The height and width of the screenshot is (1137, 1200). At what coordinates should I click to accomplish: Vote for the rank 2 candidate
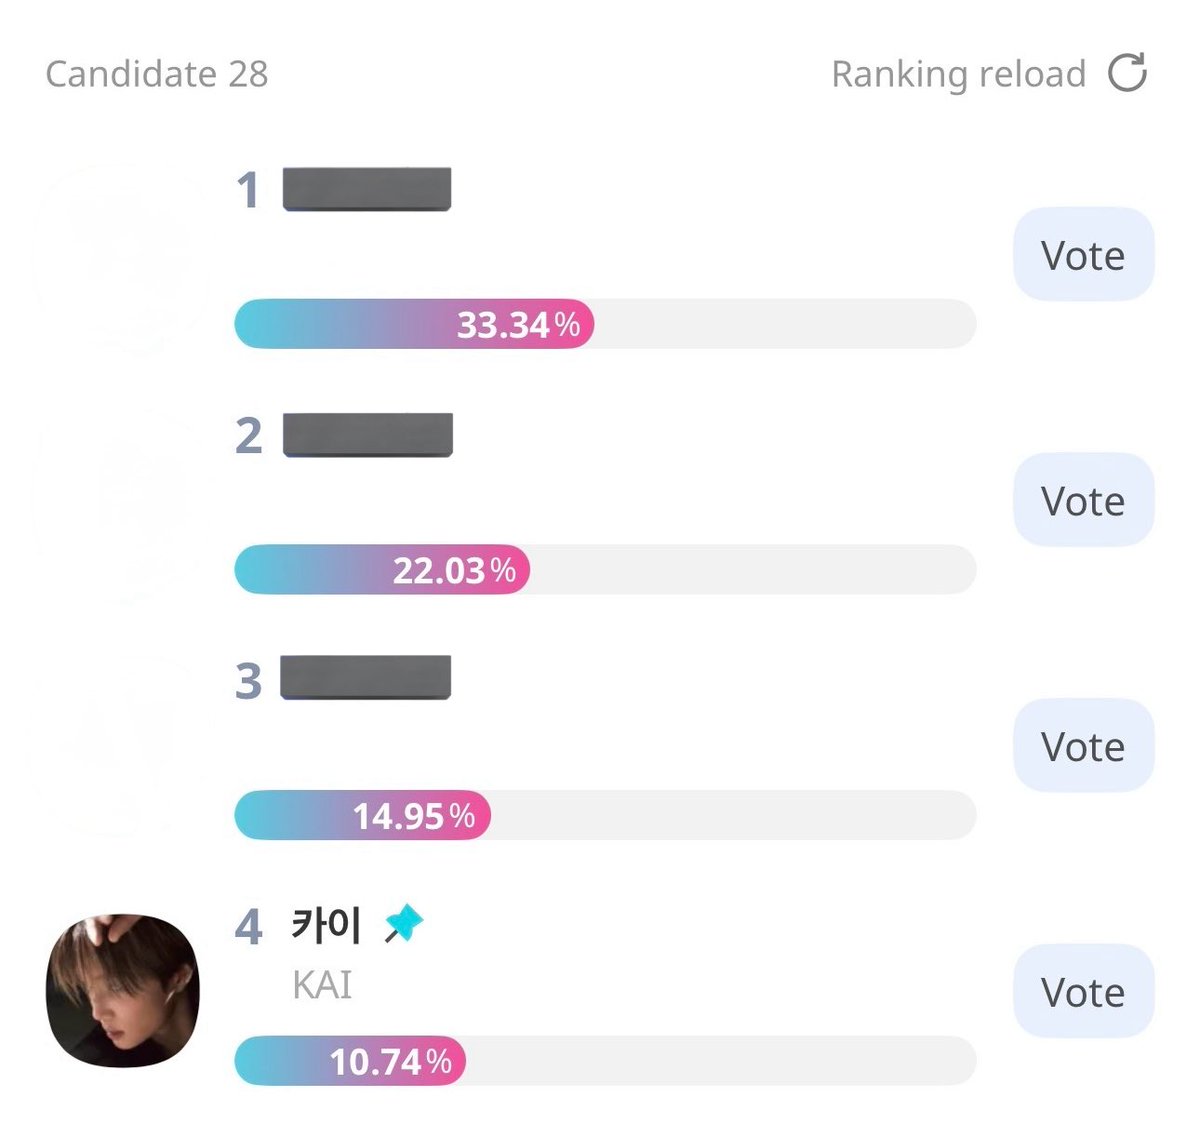[x=1083, y=500]
